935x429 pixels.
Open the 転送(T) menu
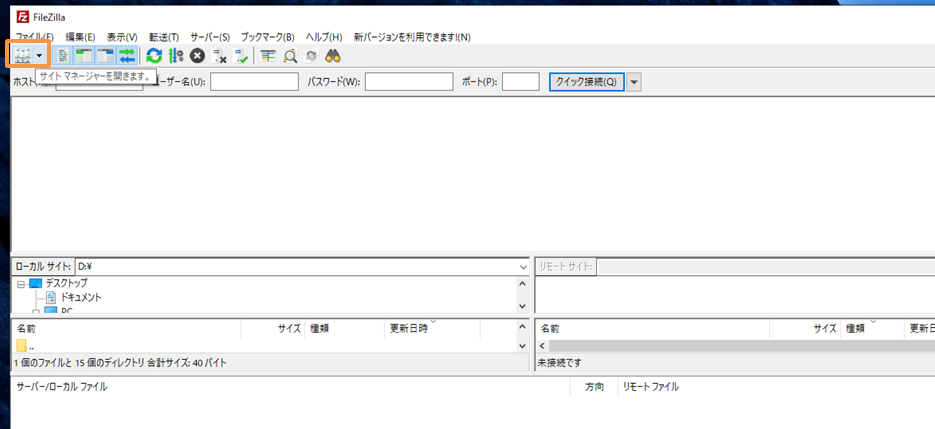164,37
